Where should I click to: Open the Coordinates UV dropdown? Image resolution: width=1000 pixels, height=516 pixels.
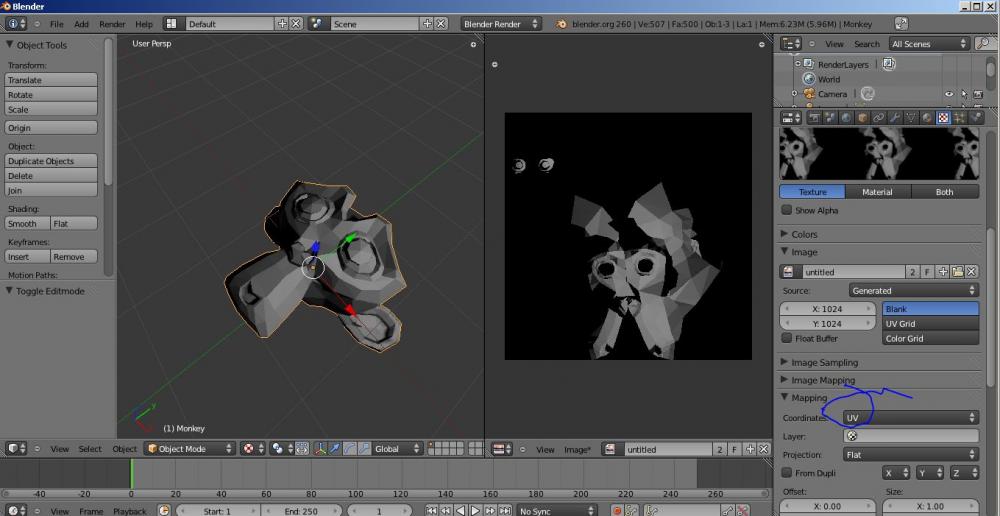(x=911, y=418)
